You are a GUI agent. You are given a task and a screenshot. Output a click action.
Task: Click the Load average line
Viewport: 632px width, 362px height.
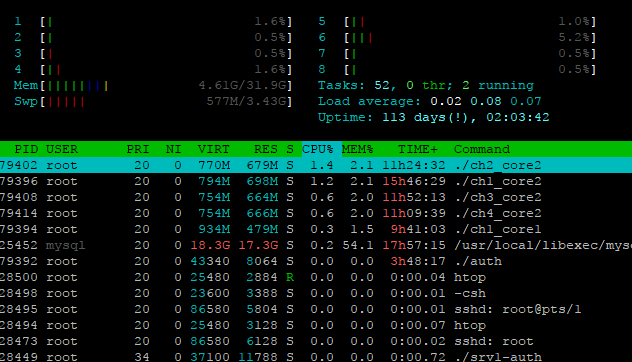[x=430, y=101]
